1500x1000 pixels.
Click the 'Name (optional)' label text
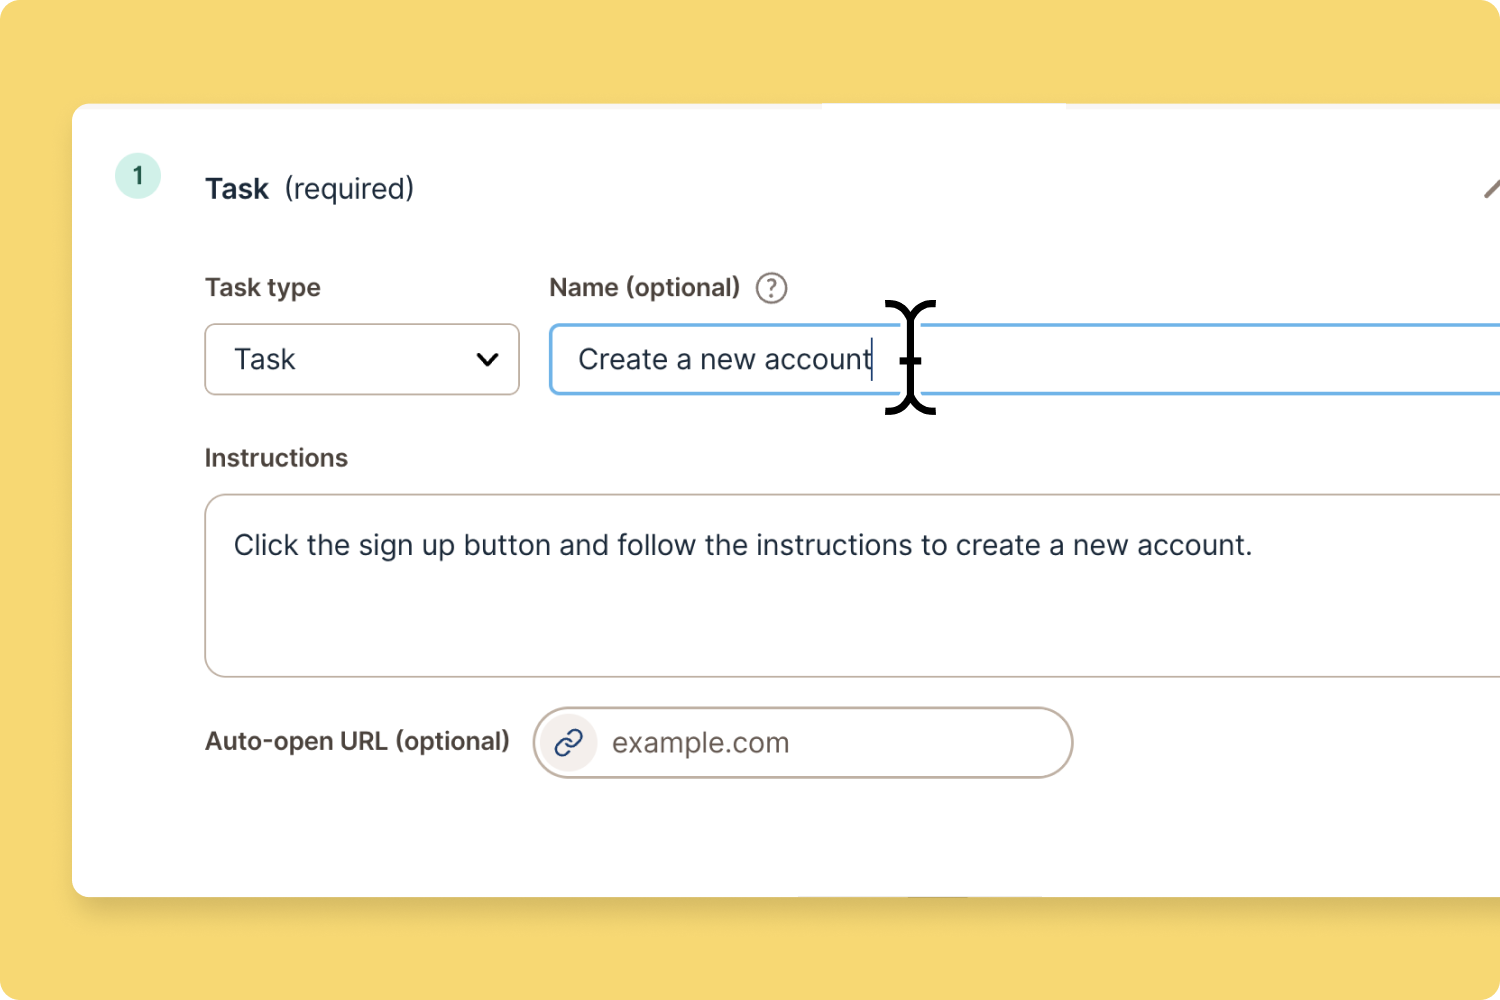[x=645, y=288]
